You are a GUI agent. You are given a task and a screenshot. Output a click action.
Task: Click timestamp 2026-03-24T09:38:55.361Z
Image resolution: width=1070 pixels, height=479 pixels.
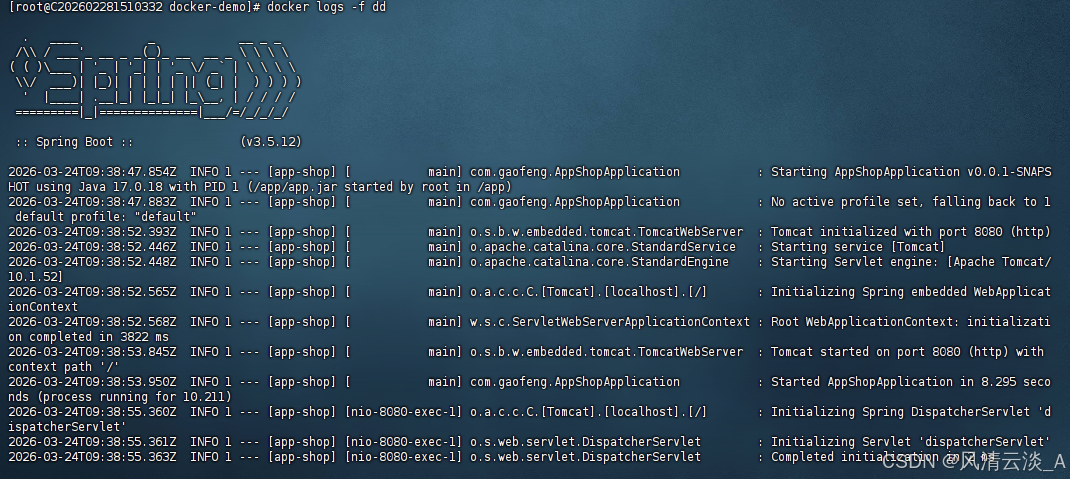[92, 442]
